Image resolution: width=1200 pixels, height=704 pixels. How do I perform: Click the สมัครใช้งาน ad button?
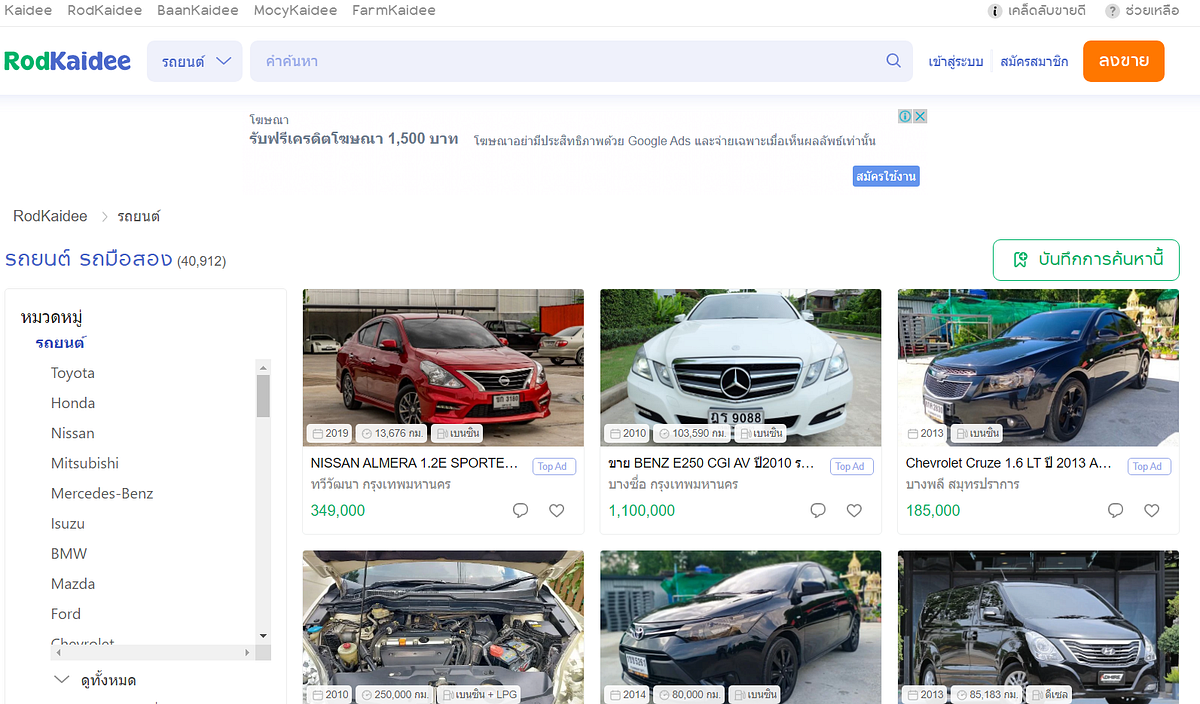pos(886,177)
